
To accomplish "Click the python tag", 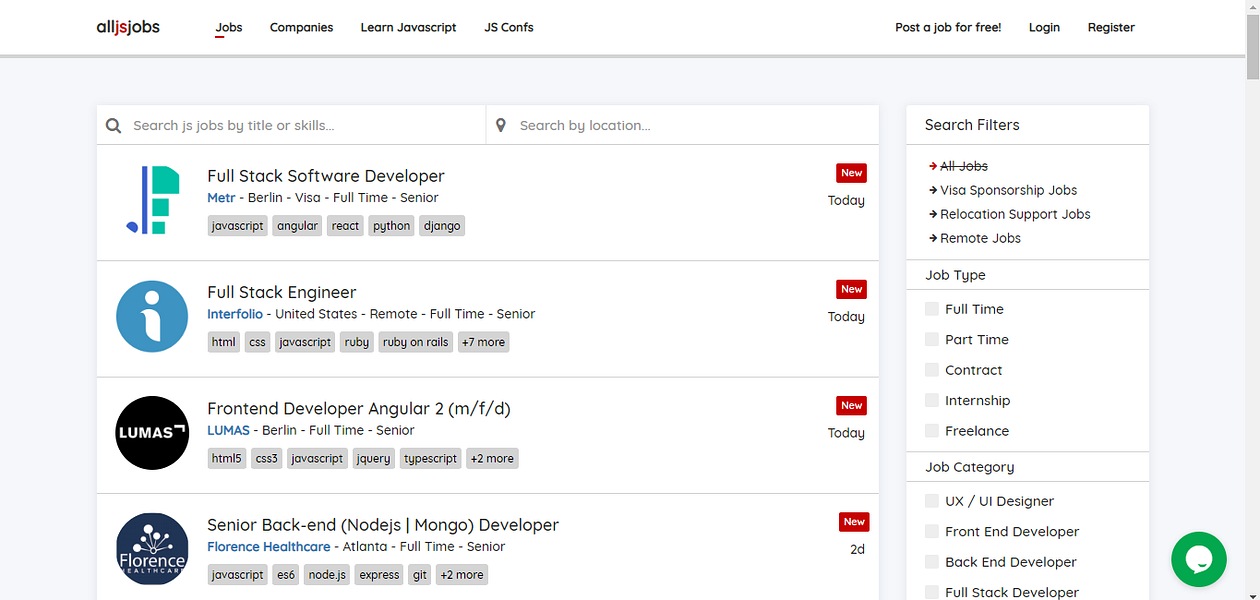I will [x=392, y=226].
